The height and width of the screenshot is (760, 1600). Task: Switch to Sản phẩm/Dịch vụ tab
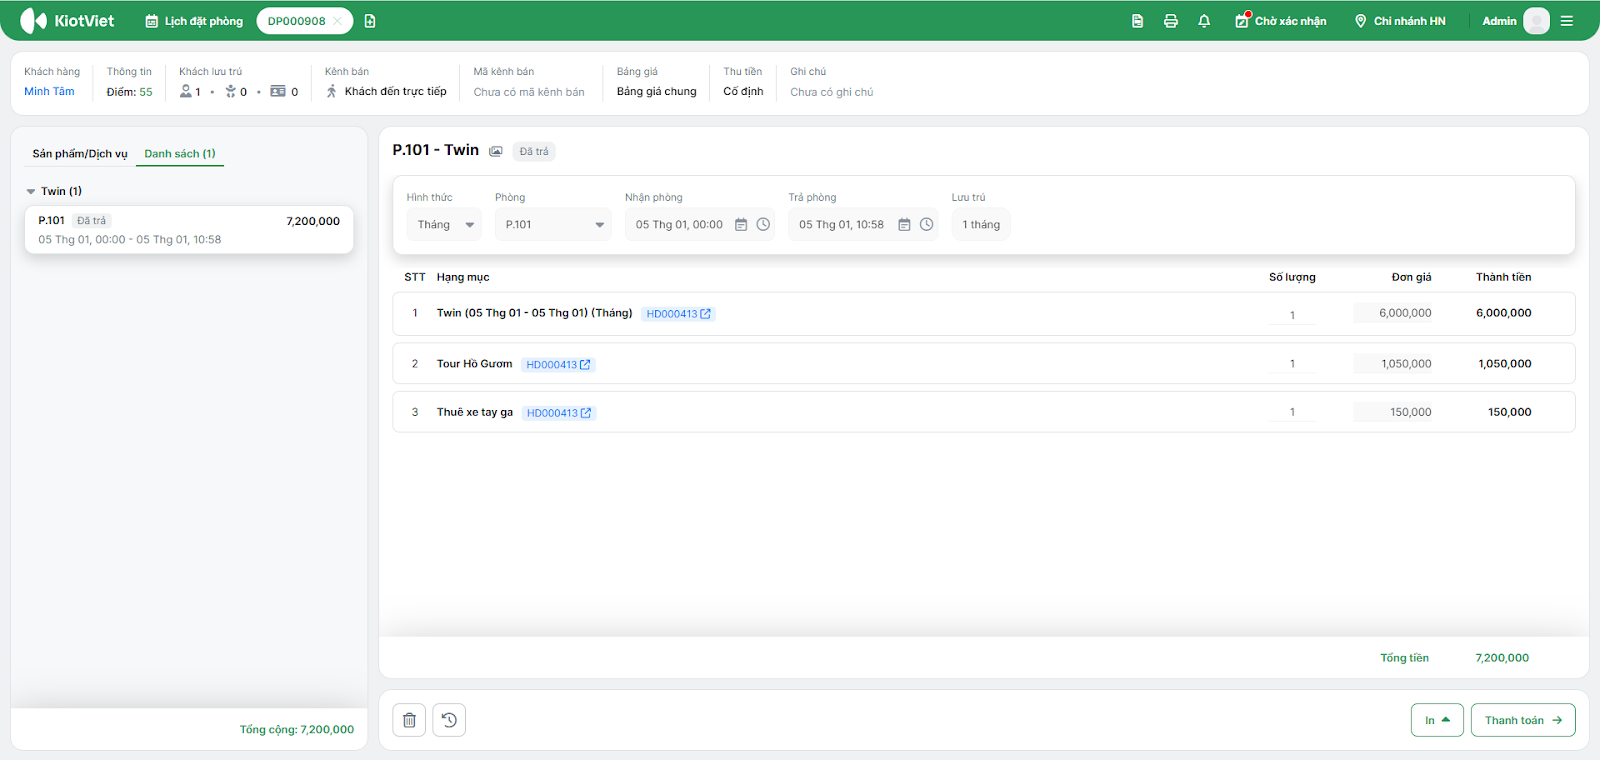[80, 154]
